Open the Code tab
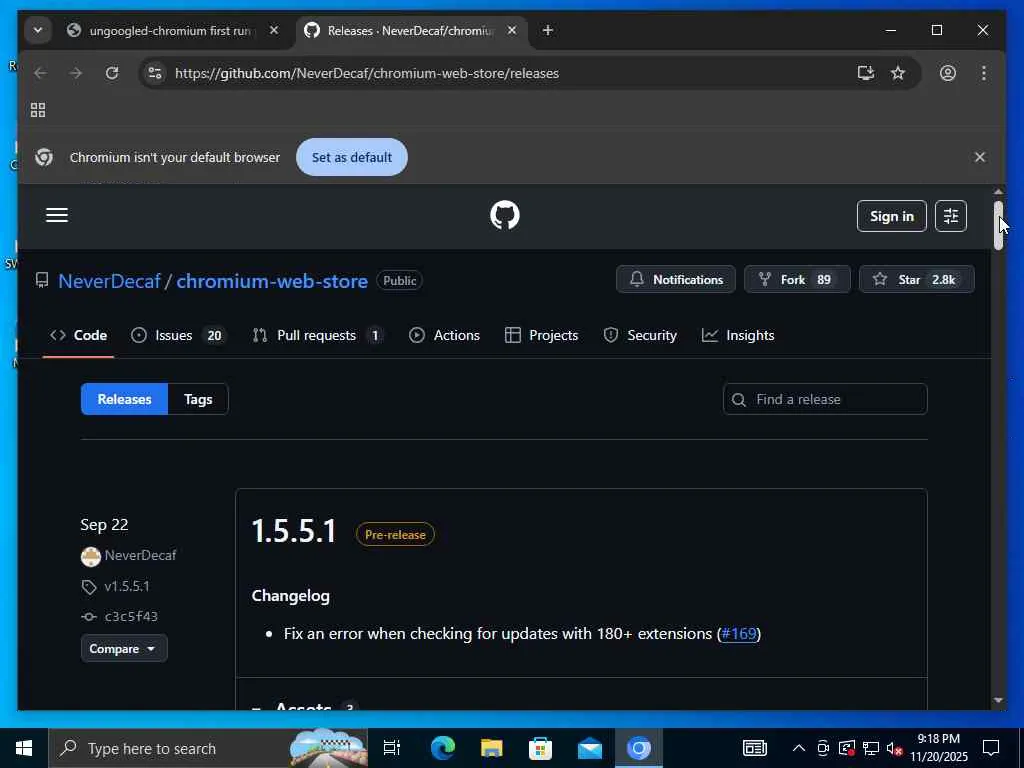The image size is (1024, 768). 78,335
